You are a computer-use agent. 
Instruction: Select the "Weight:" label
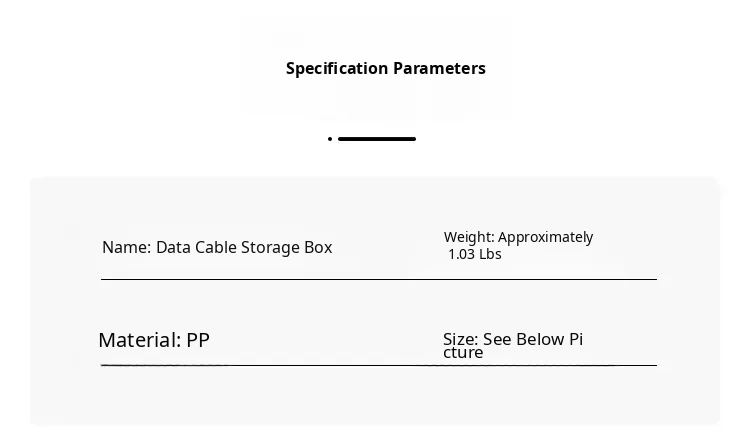469,237
